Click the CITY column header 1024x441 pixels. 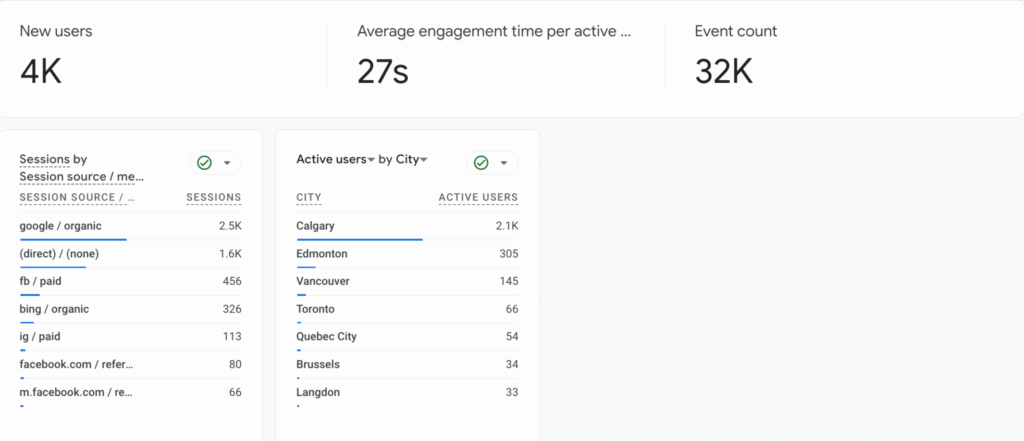tap(309, 197)
